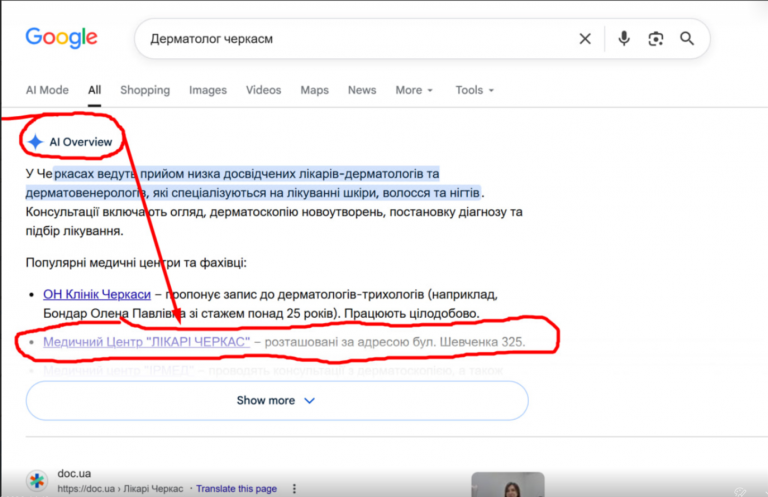Open Google Lens image search
768x497 pixels.
coord(655,39)
